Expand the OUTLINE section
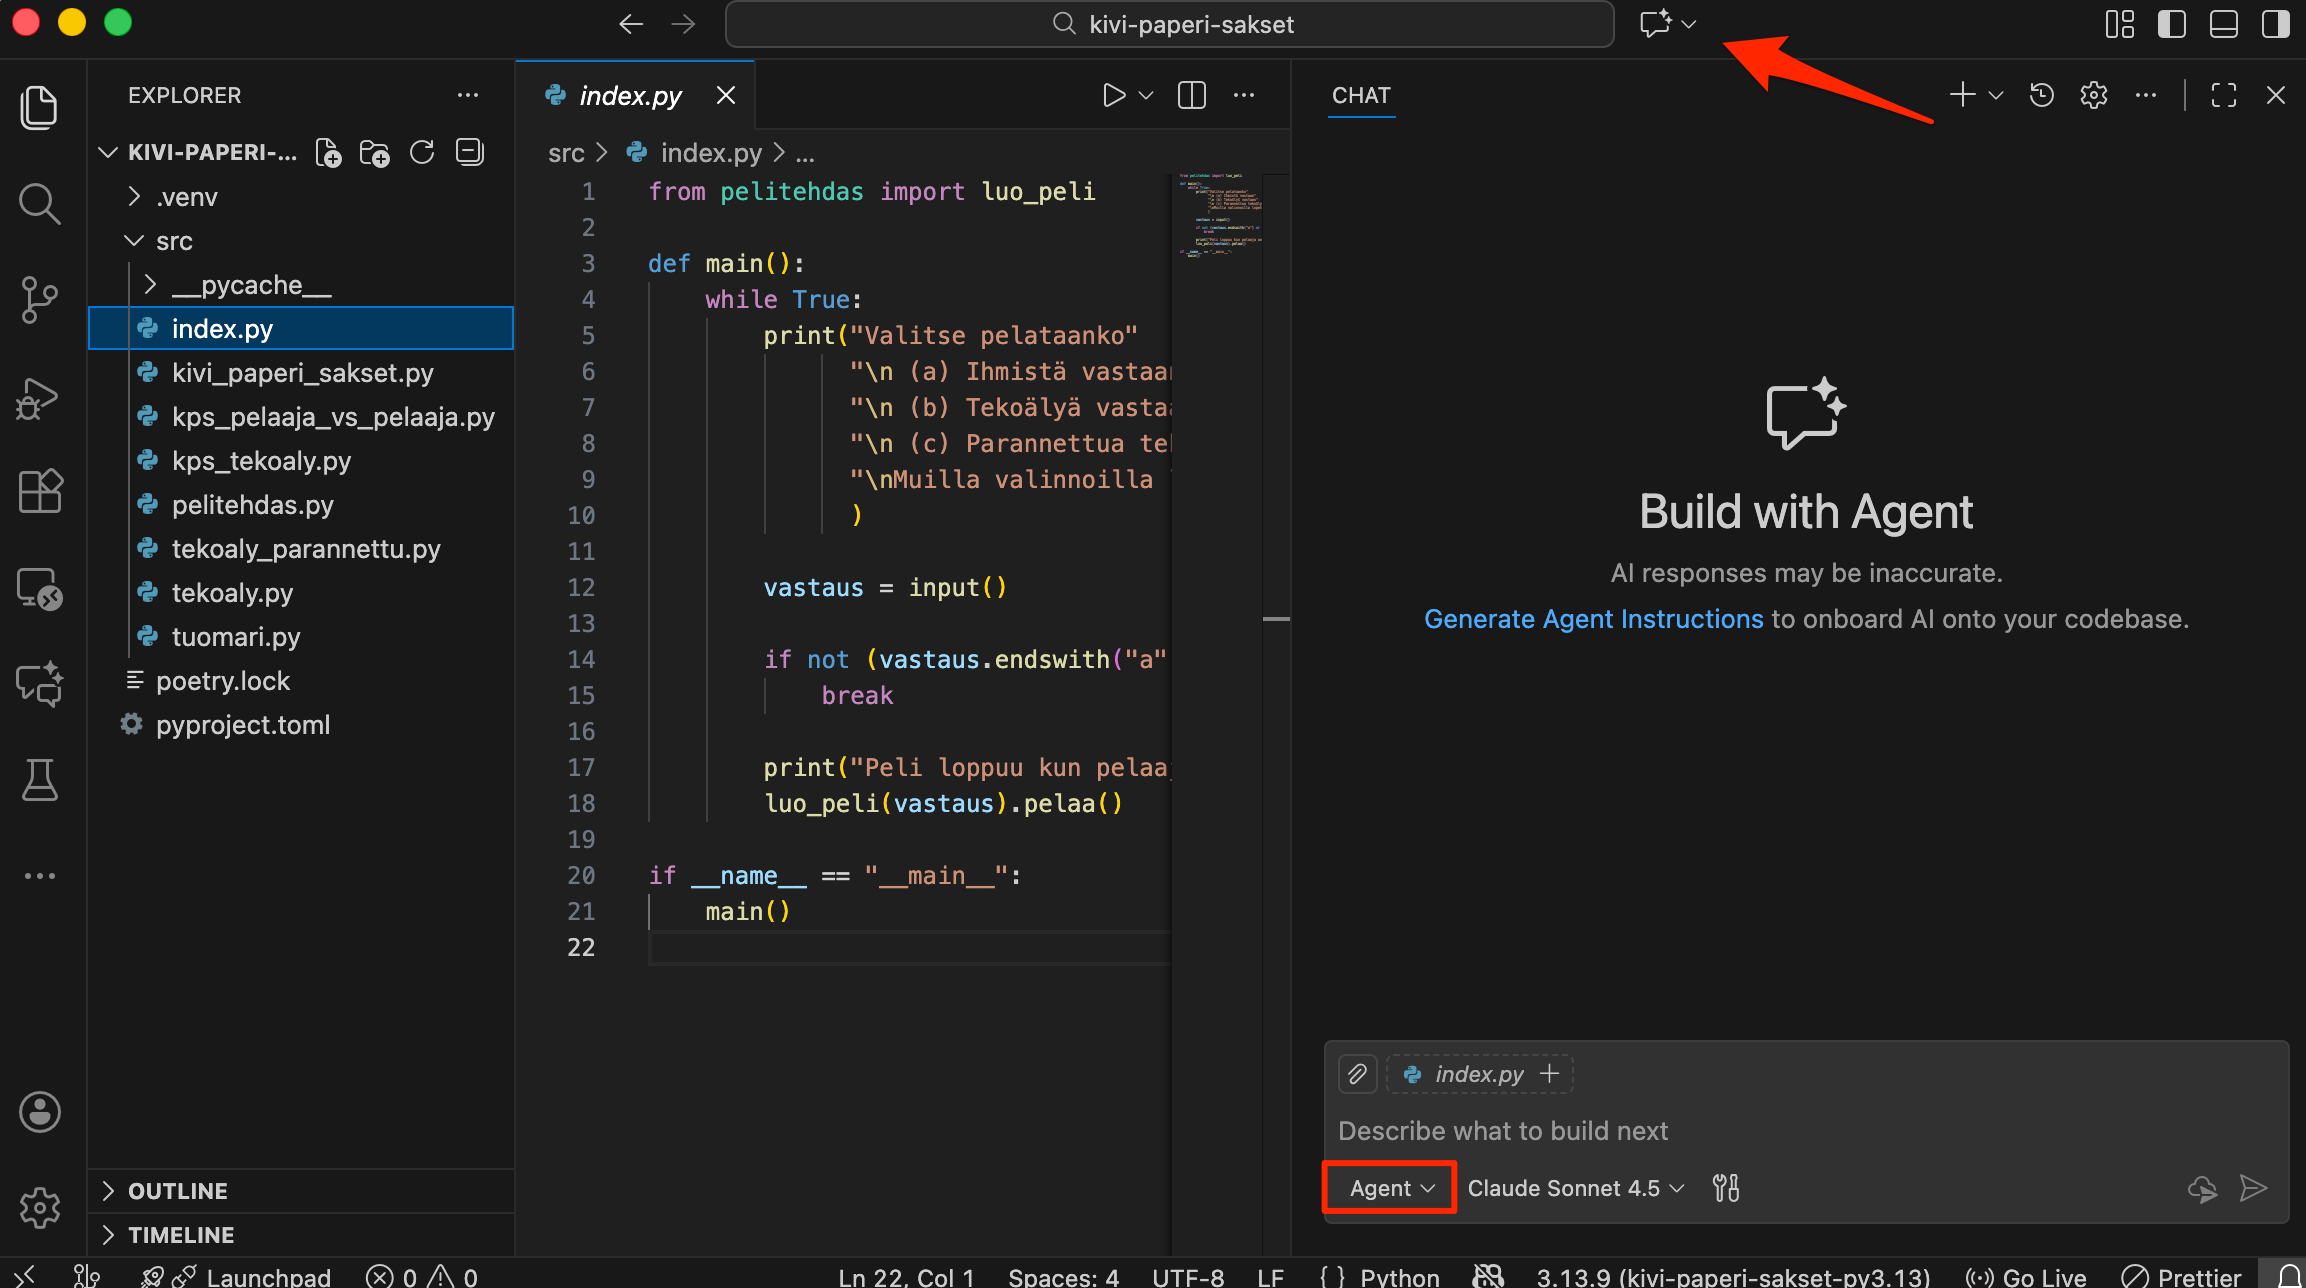 coord(178,1191)
